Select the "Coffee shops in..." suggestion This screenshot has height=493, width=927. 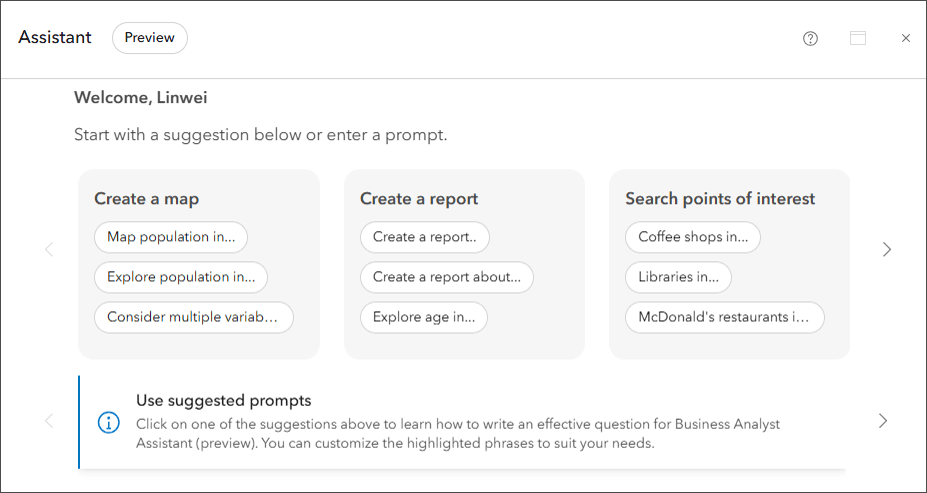pos(693,237)
